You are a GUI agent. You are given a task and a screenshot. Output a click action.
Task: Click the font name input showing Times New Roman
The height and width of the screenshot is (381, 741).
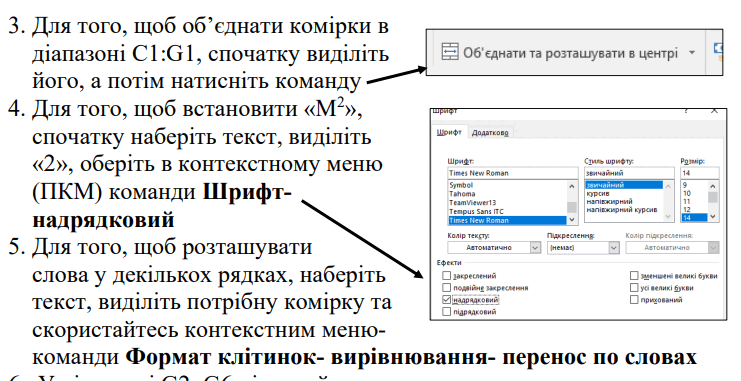[513, 173]
